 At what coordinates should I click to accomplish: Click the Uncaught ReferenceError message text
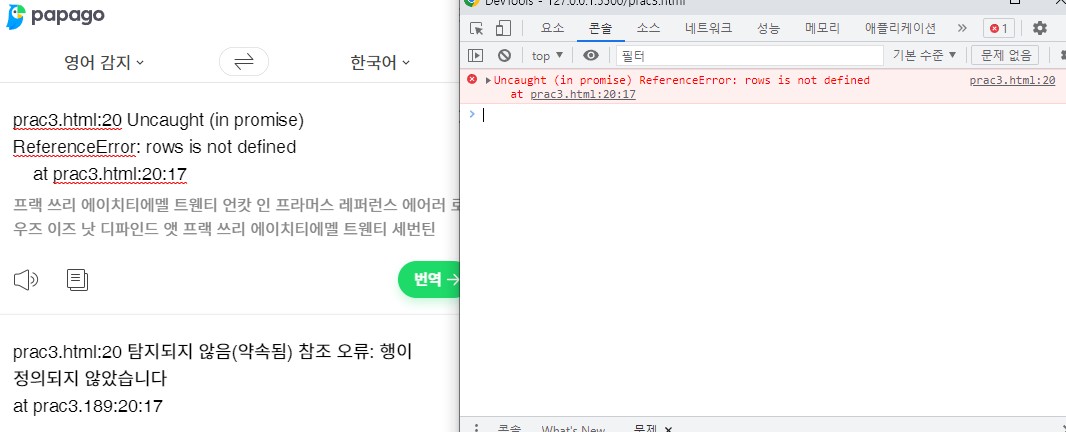point(682,80)
